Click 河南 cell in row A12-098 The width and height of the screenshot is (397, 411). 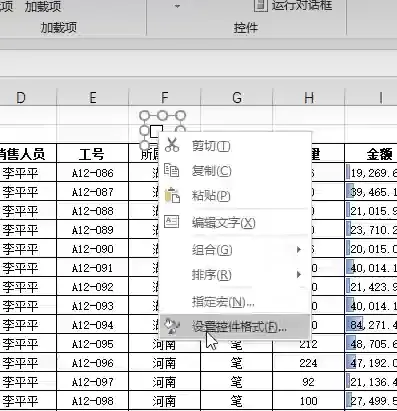point(165,401)
